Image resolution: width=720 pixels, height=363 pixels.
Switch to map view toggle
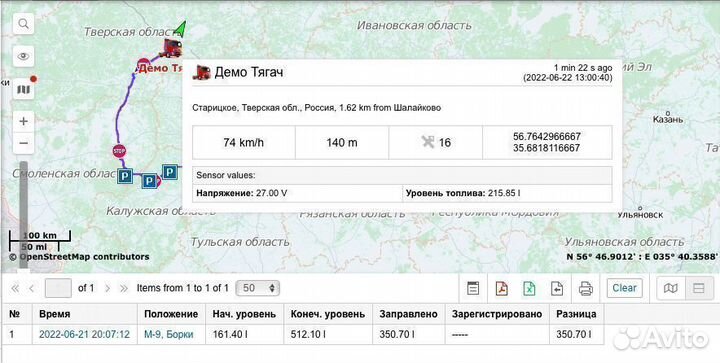point(671,288)
